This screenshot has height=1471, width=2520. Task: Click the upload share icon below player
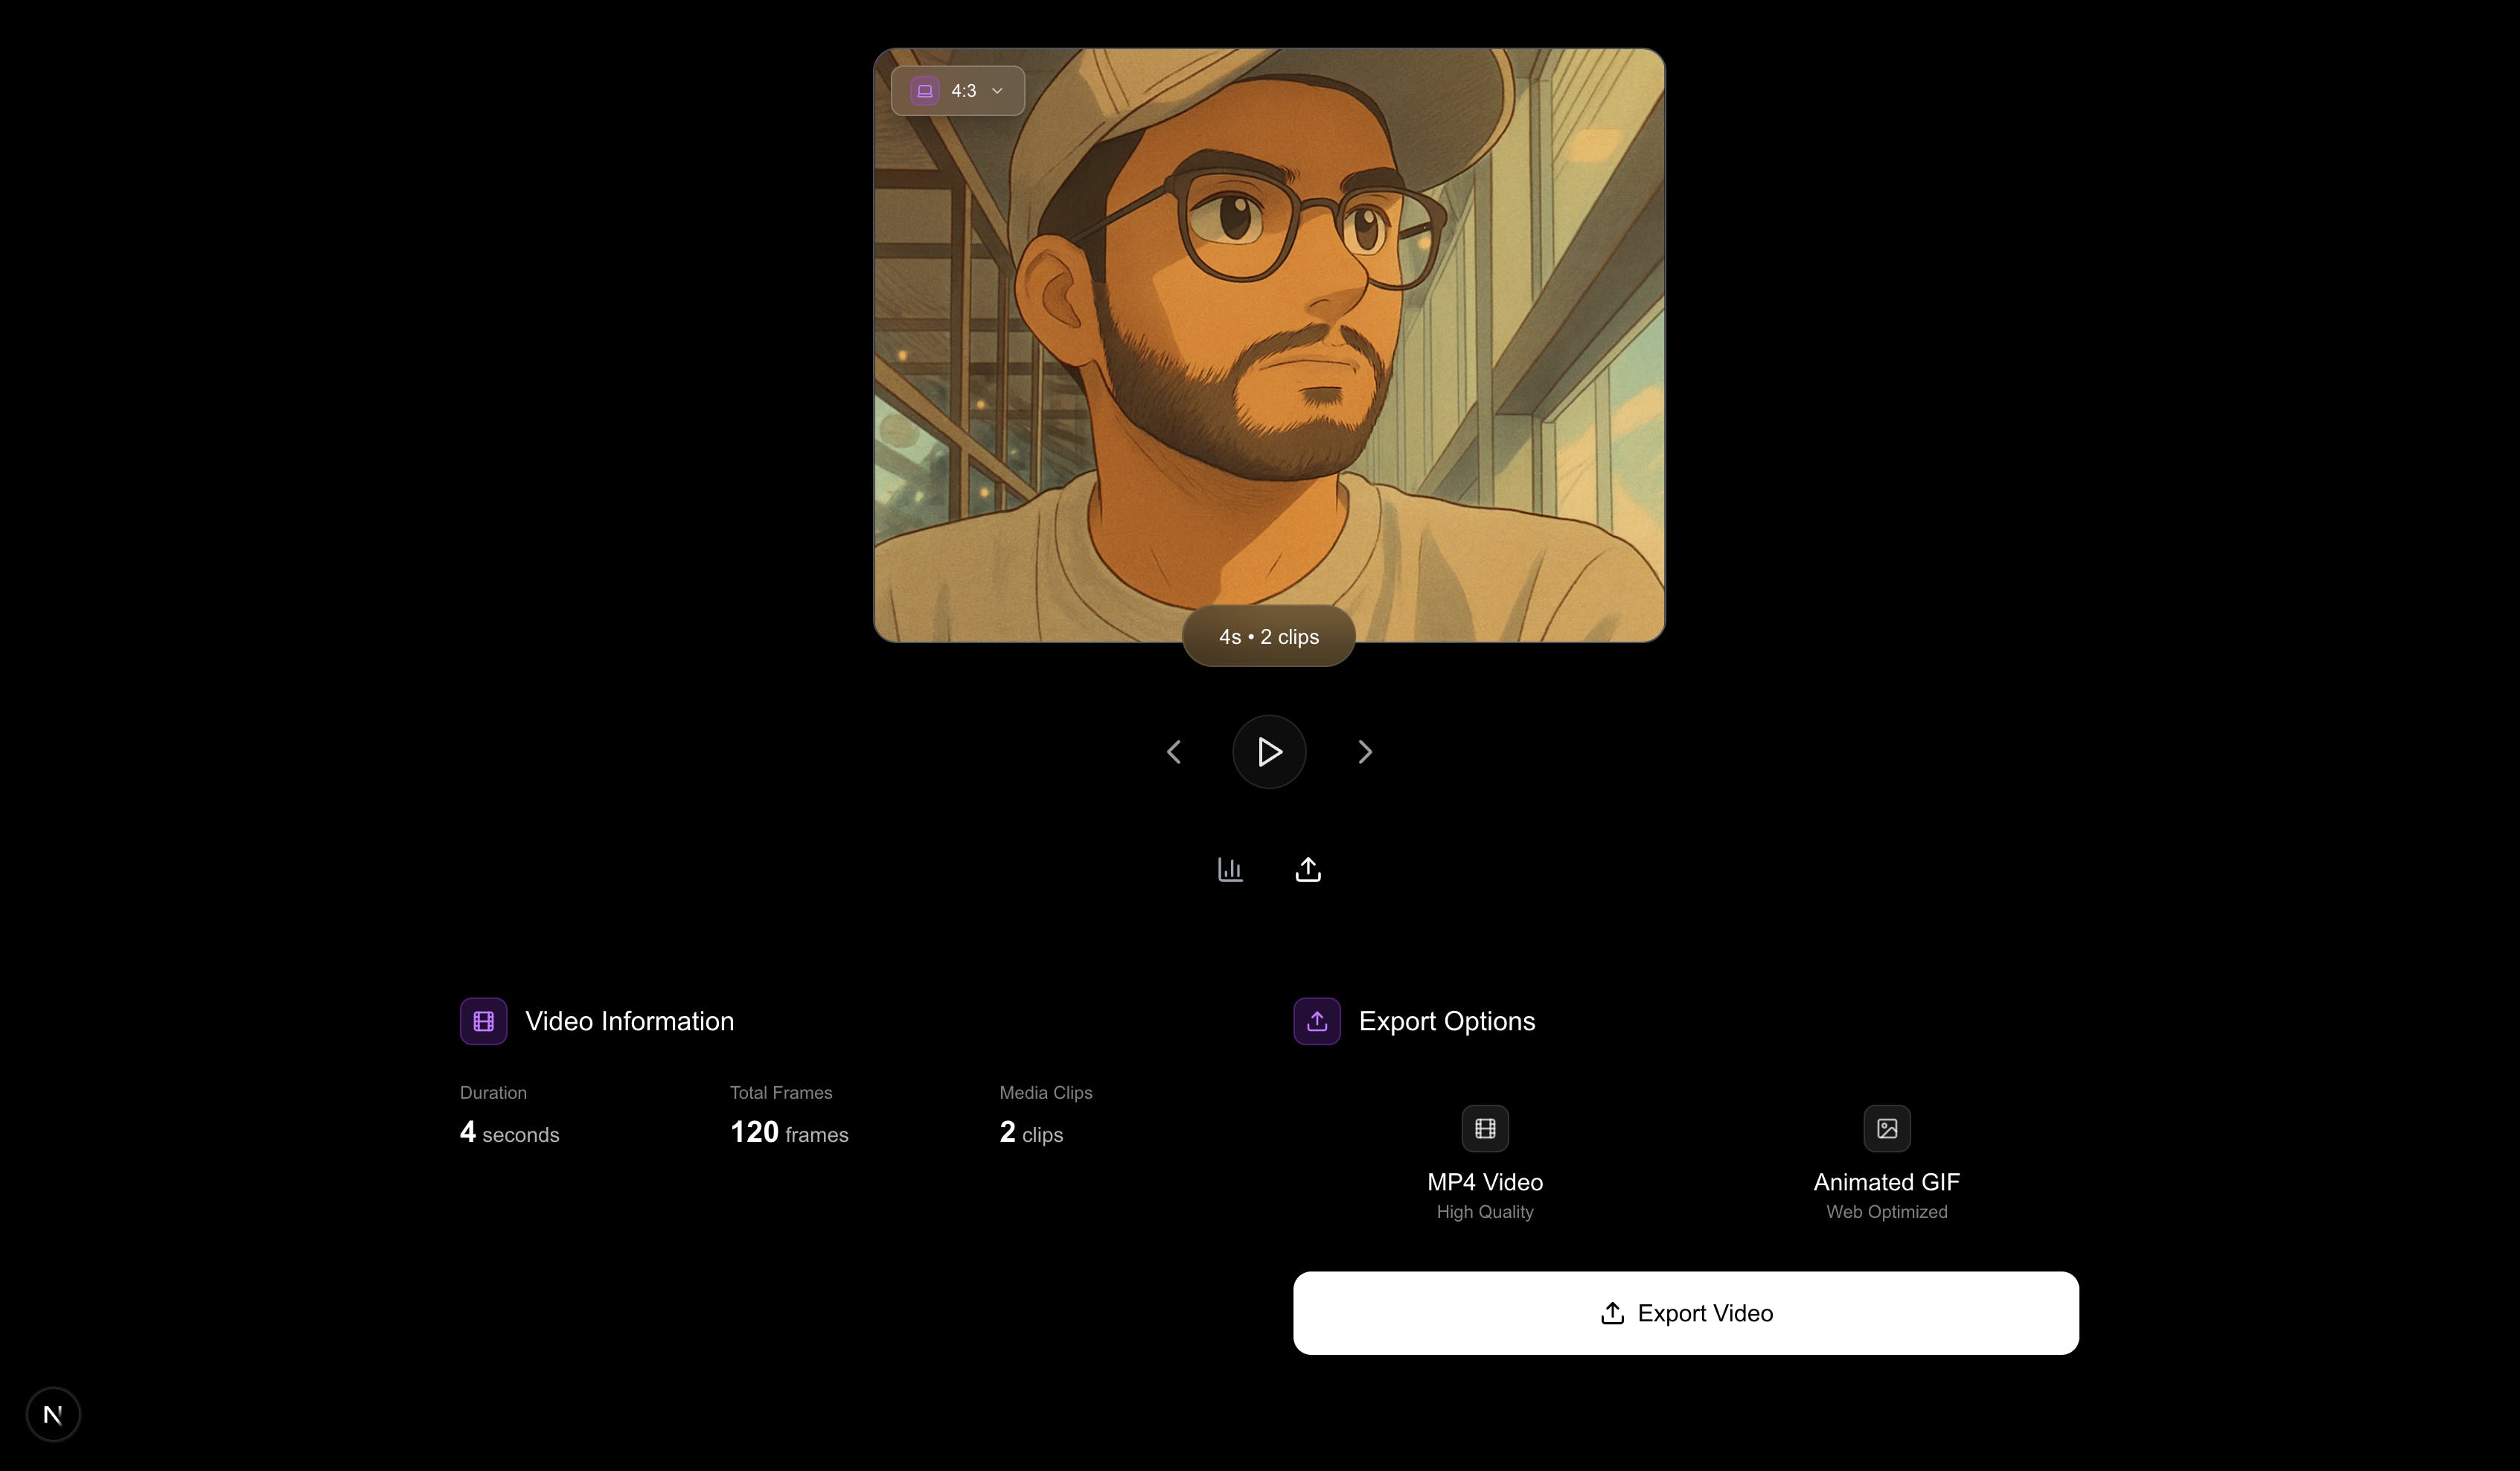tap(1308, 869)
